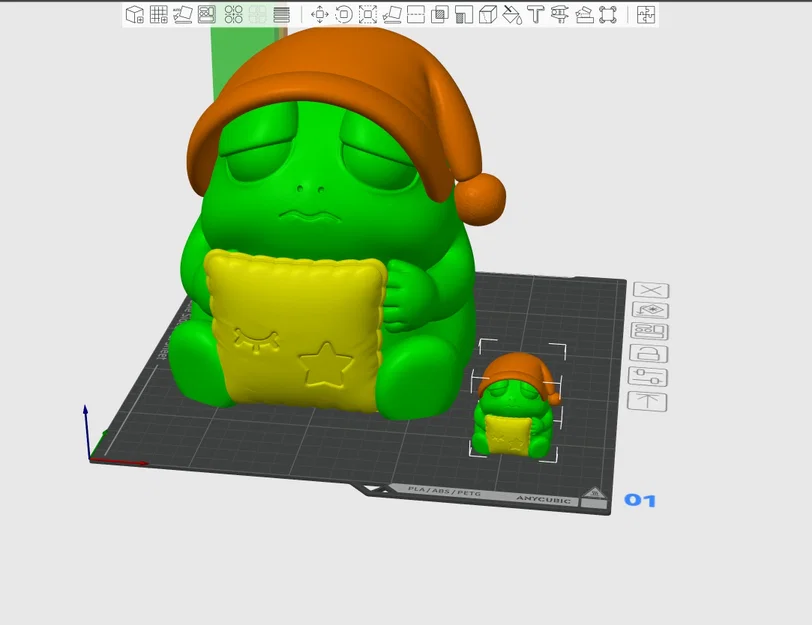Toggle the Assembly view puzzle icon

tap(646, 14)
